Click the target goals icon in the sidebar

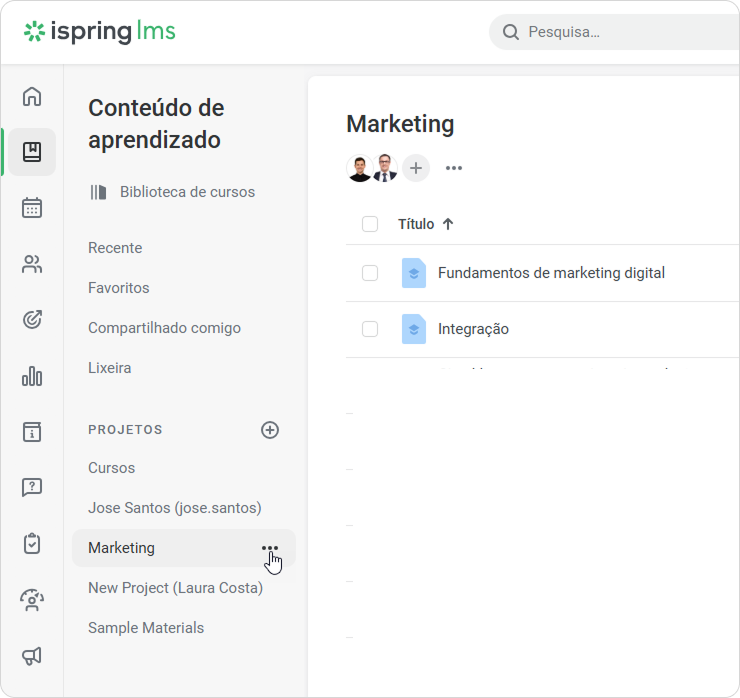32,320
